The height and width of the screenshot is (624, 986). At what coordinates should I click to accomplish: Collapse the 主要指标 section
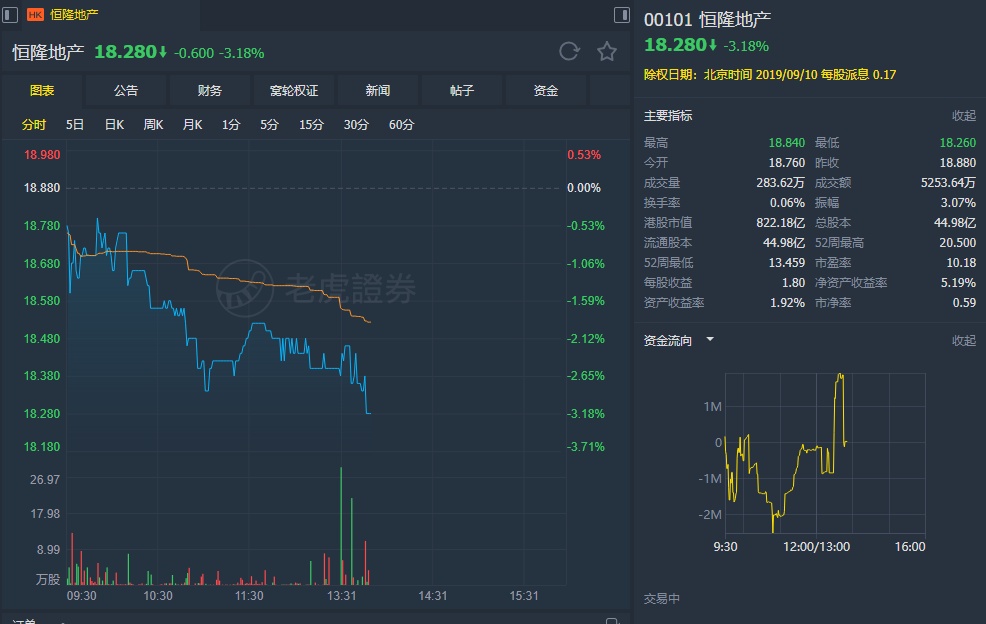tap(963, 116)
